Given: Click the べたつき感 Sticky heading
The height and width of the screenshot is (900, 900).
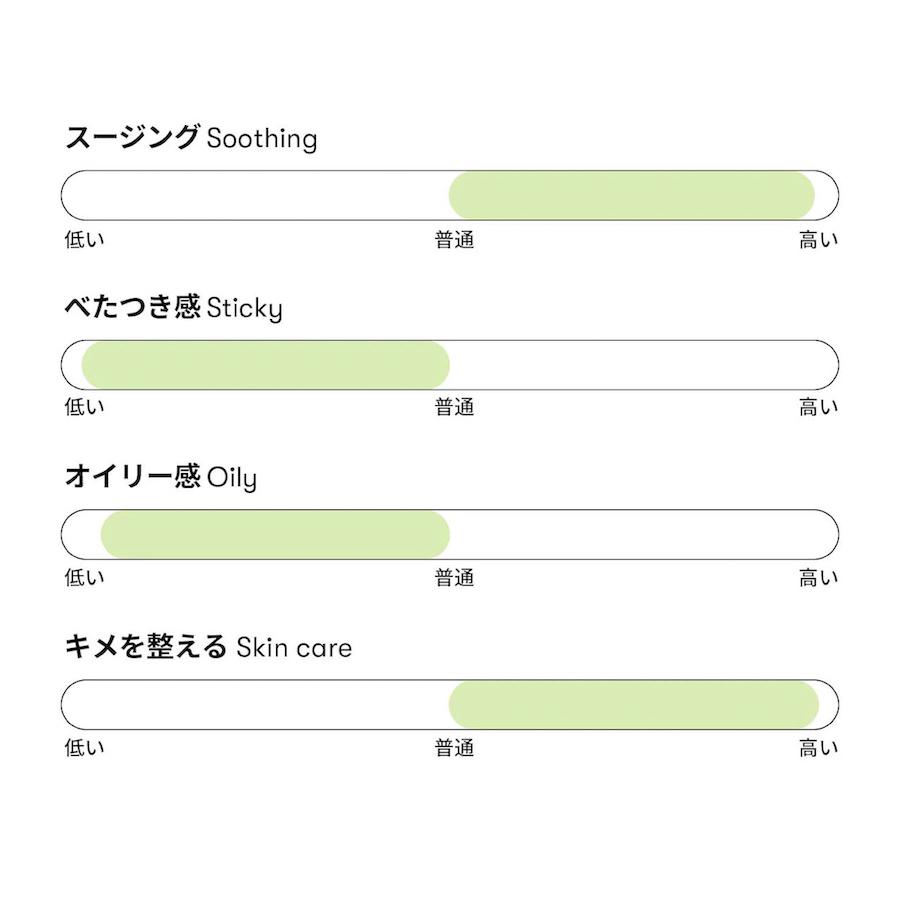Looking at the screenshot, I should click(173, 307).
